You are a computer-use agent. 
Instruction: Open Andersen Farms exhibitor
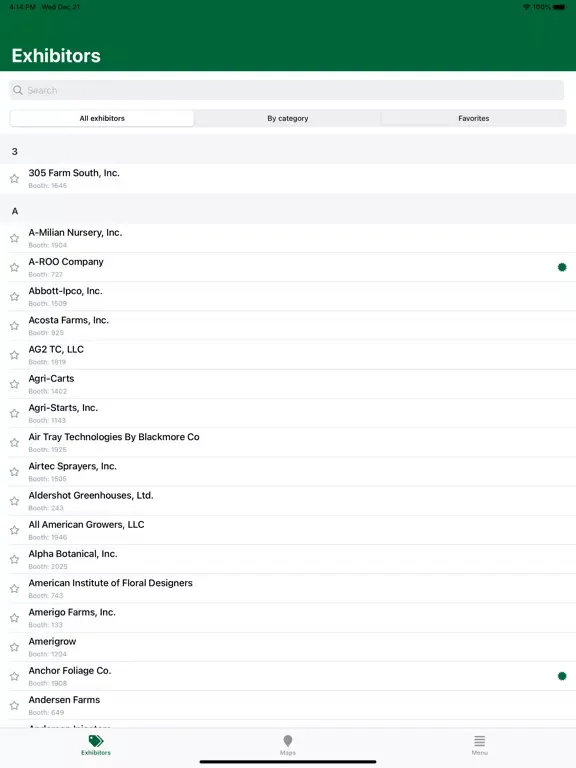[288, 705]
